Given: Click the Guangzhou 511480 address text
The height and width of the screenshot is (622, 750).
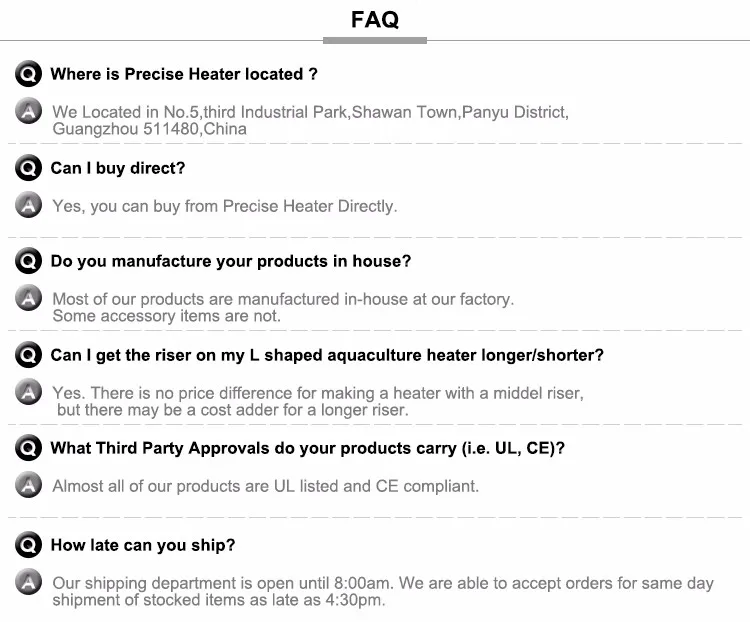Looking at the screenshot, I should [x=150, y=129].
